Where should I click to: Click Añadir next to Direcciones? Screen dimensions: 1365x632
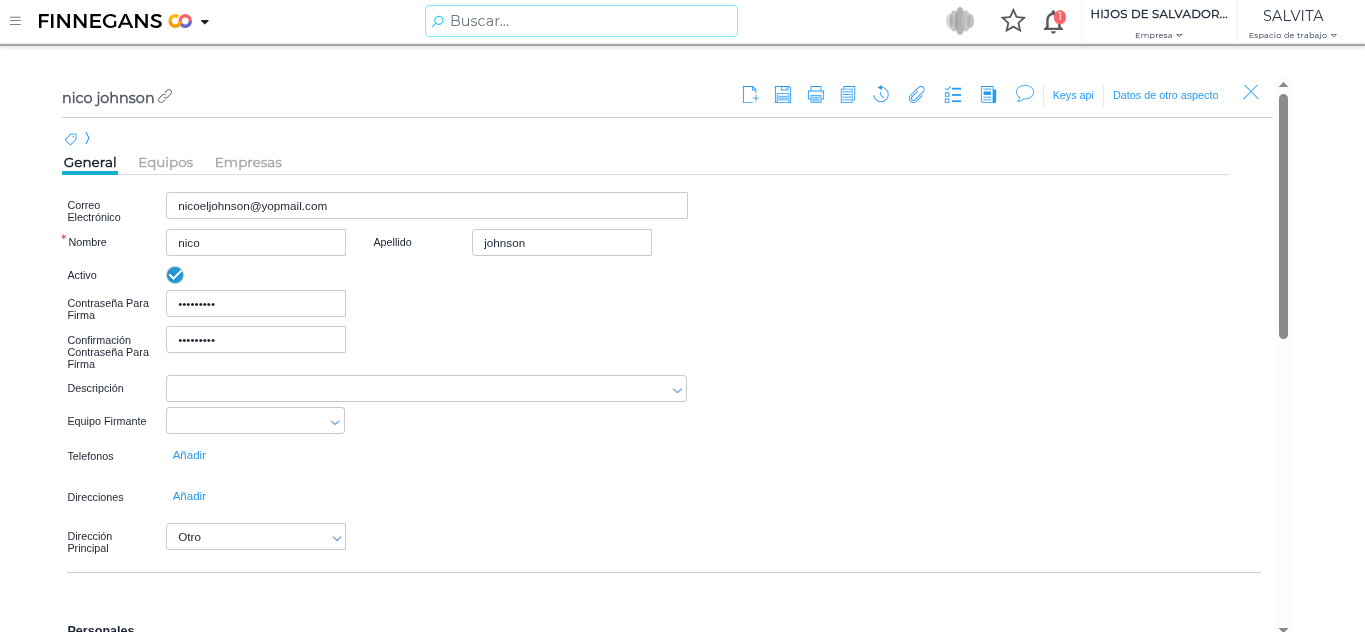pos(189,496)
